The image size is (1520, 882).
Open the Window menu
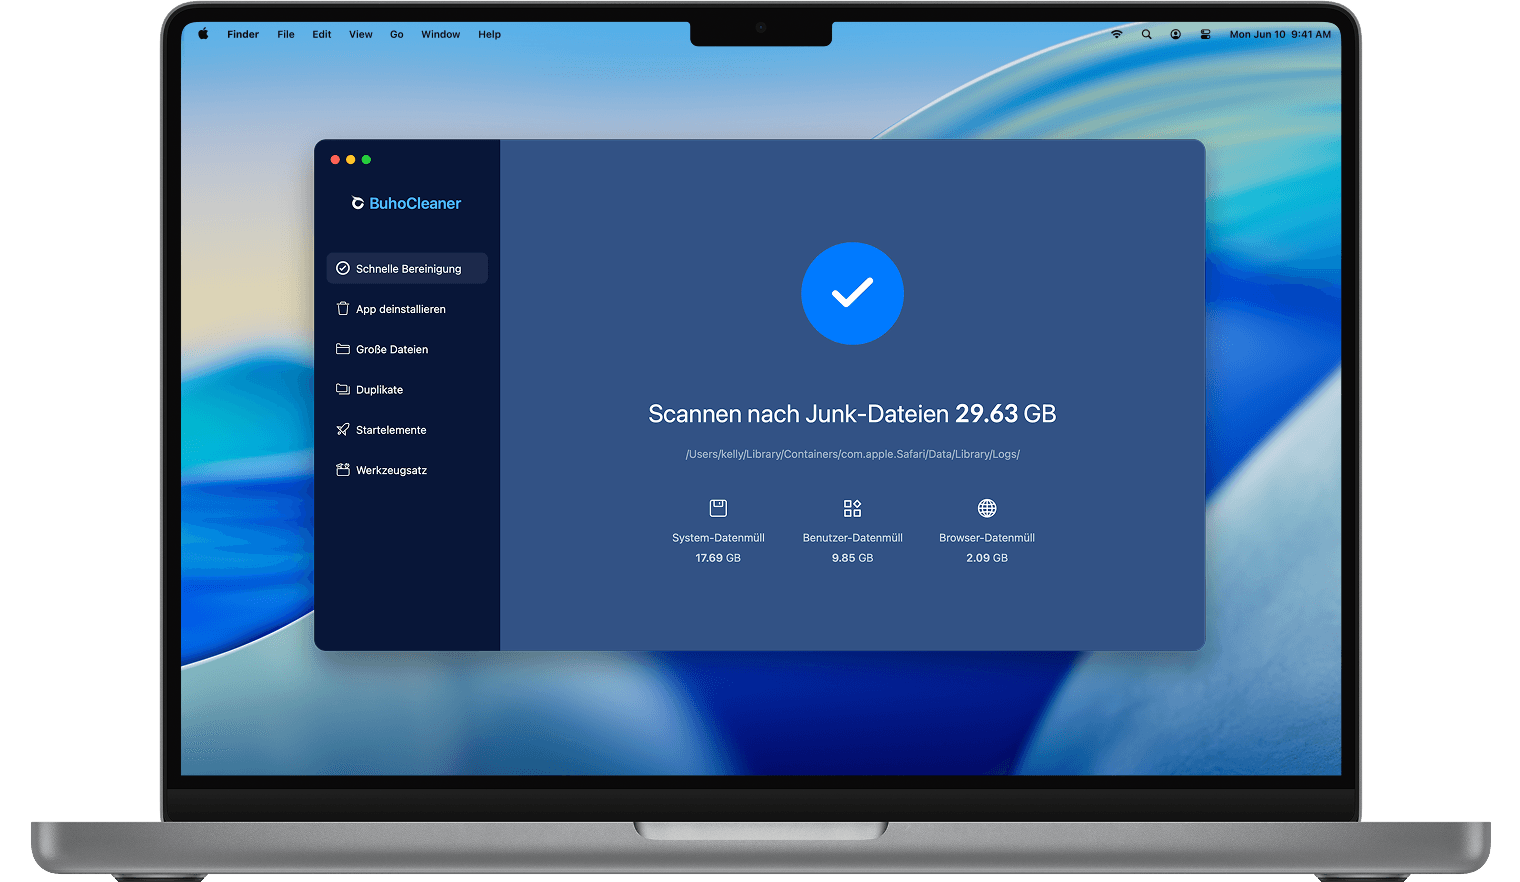click(x=440, y=34)
